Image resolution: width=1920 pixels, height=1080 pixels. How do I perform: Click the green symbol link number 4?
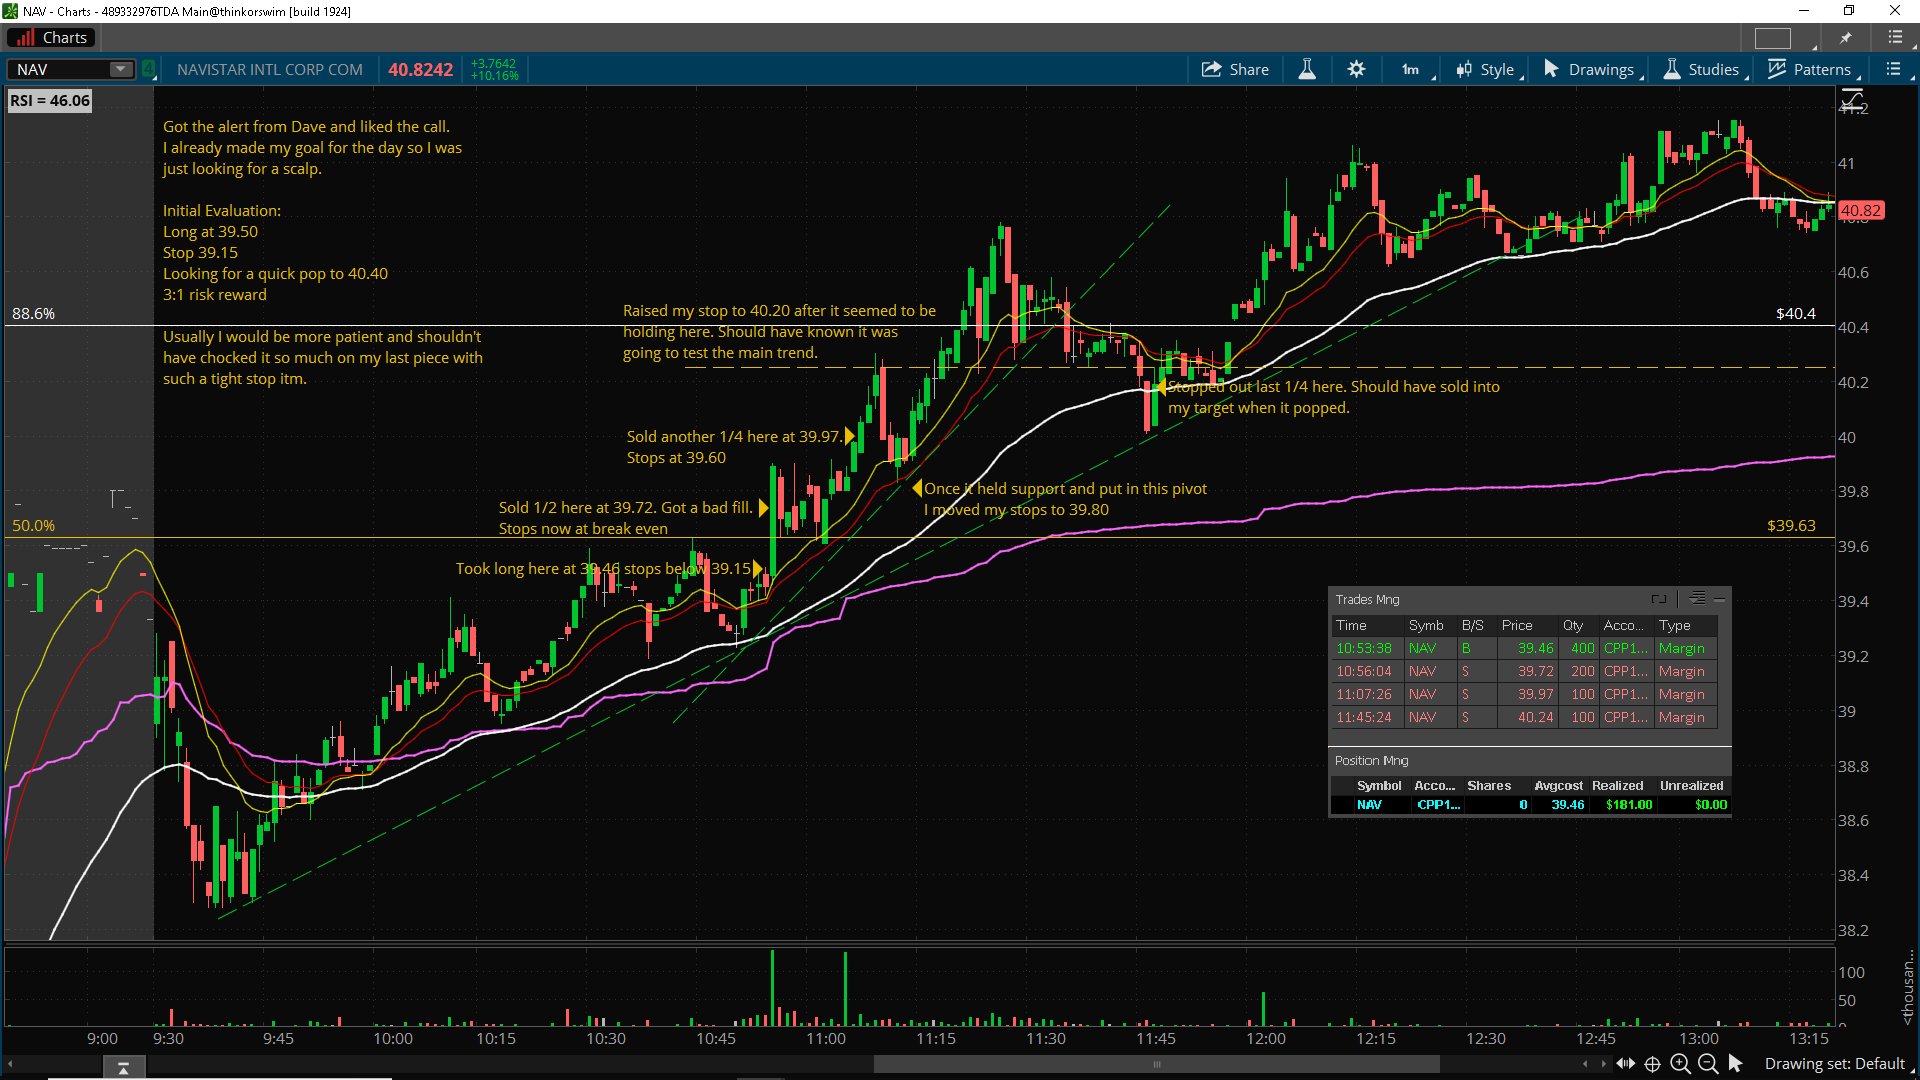(148, 69)
